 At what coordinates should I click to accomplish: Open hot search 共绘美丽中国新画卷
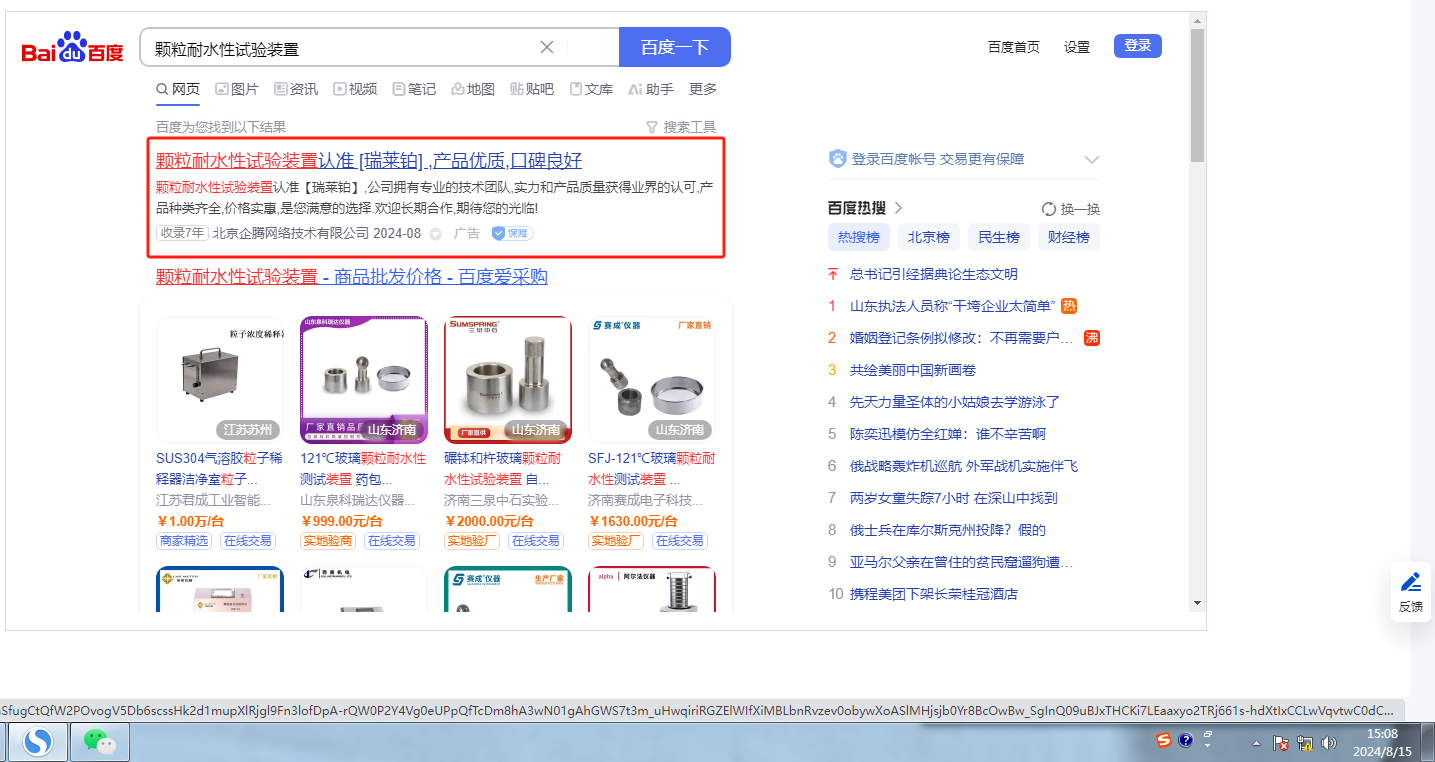913,370
